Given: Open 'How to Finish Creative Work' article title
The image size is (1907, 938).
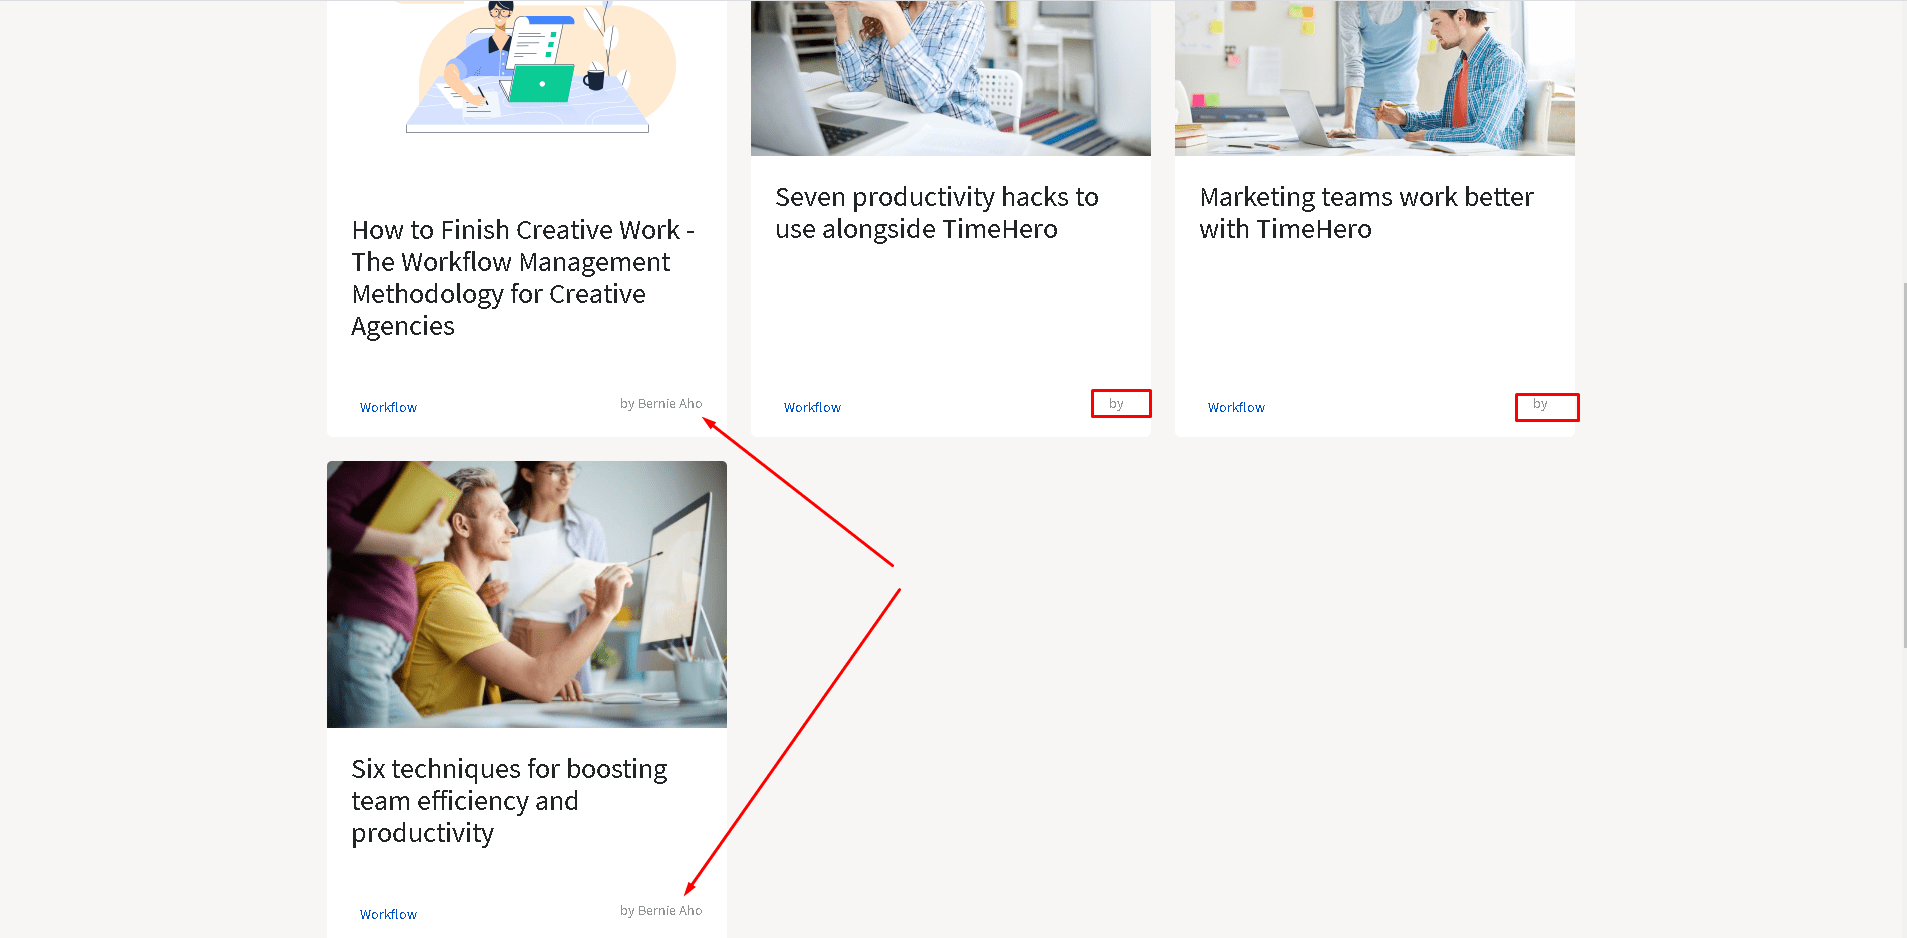Looking at the screenshot, I should [523, 278].
